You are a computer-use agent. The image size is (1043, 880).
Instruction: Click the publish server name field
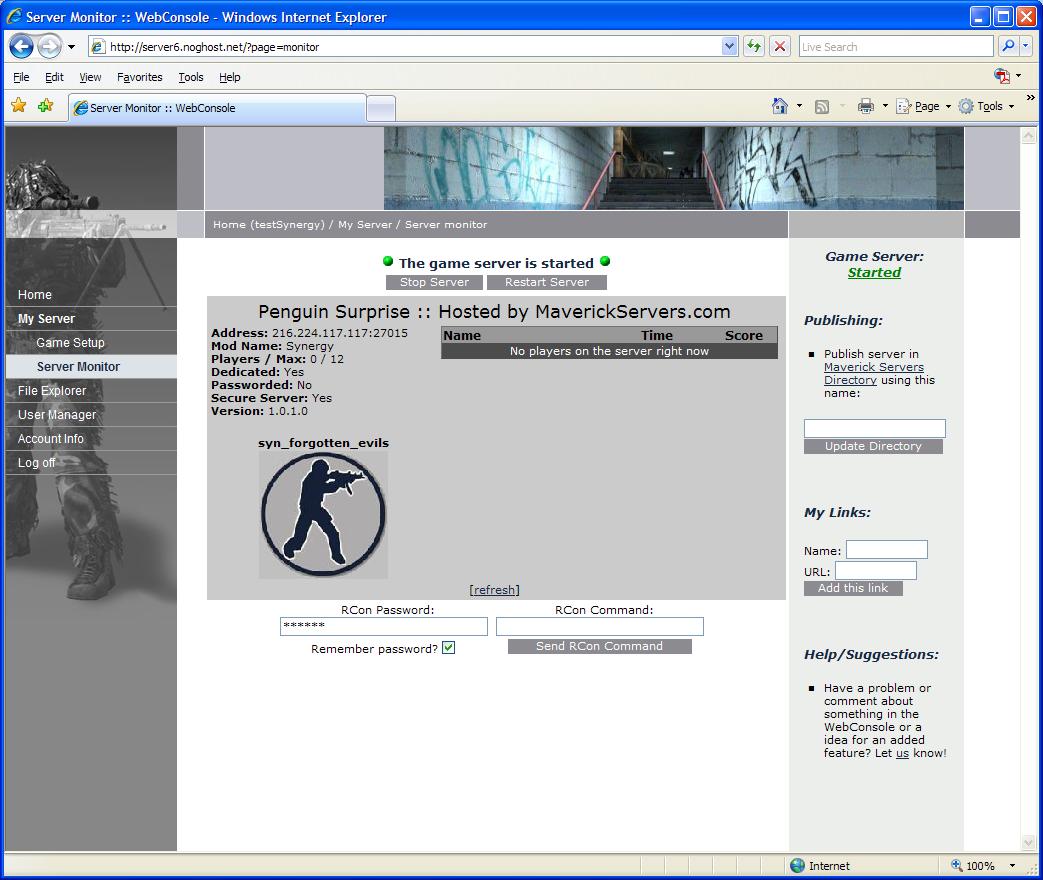coord(874,428)
